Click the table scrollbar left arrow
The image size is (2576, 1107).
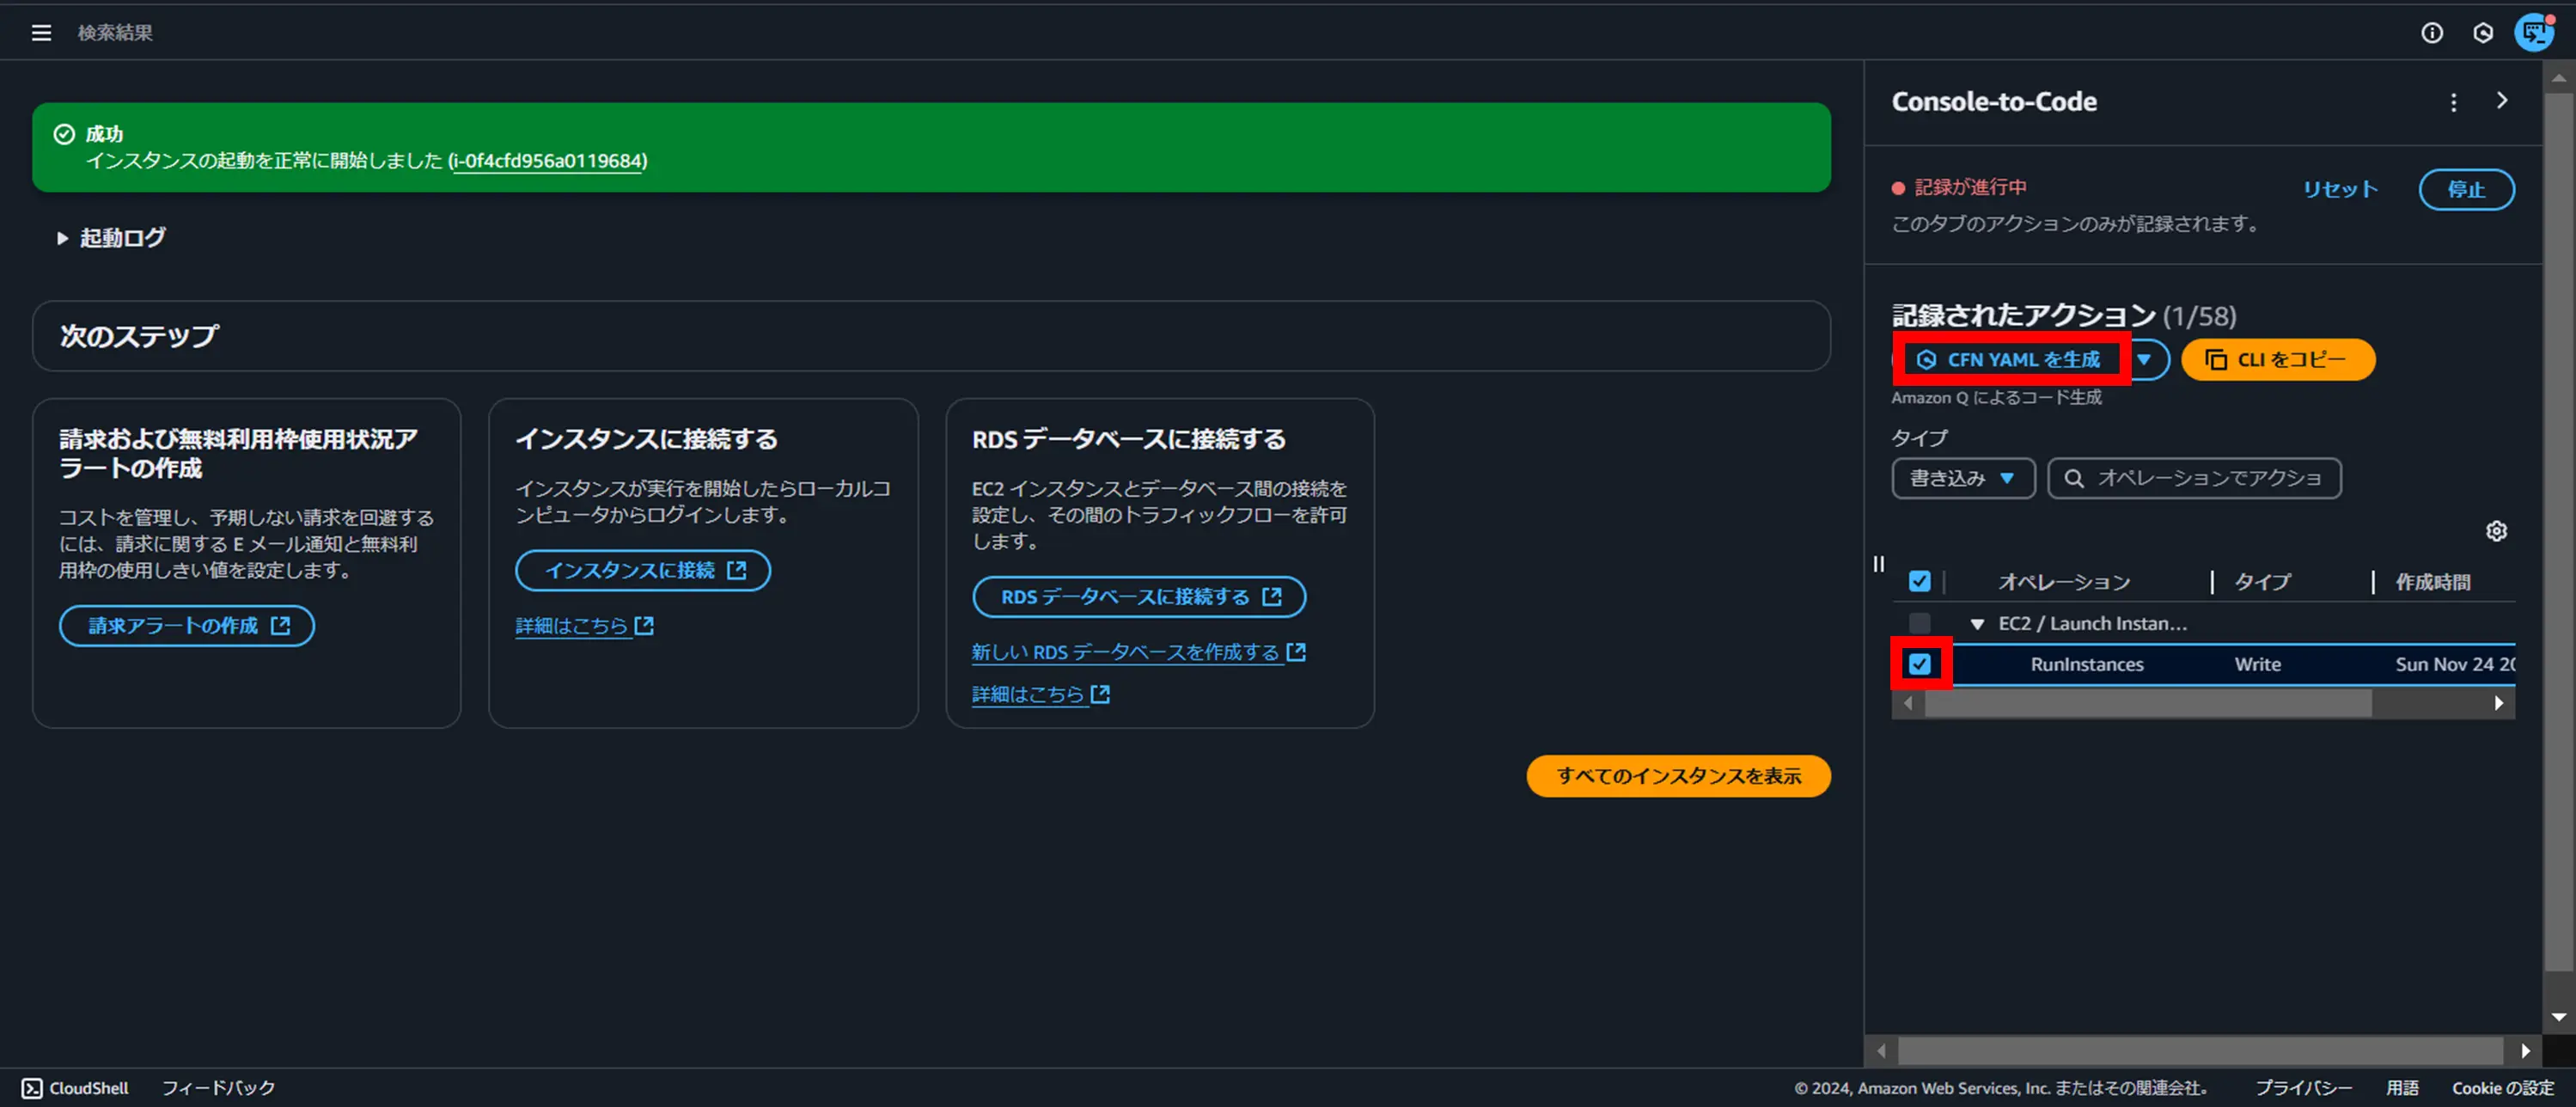(x=1908, y=704)
